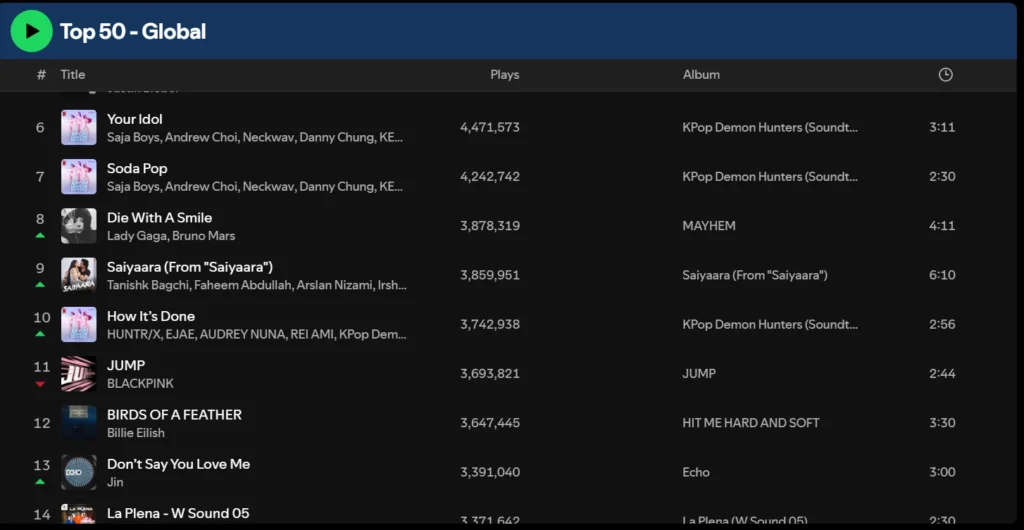Screen dimensions: 1024x530
Task: Open BLACKPINK artist link
Action: (x=140, y=384)
